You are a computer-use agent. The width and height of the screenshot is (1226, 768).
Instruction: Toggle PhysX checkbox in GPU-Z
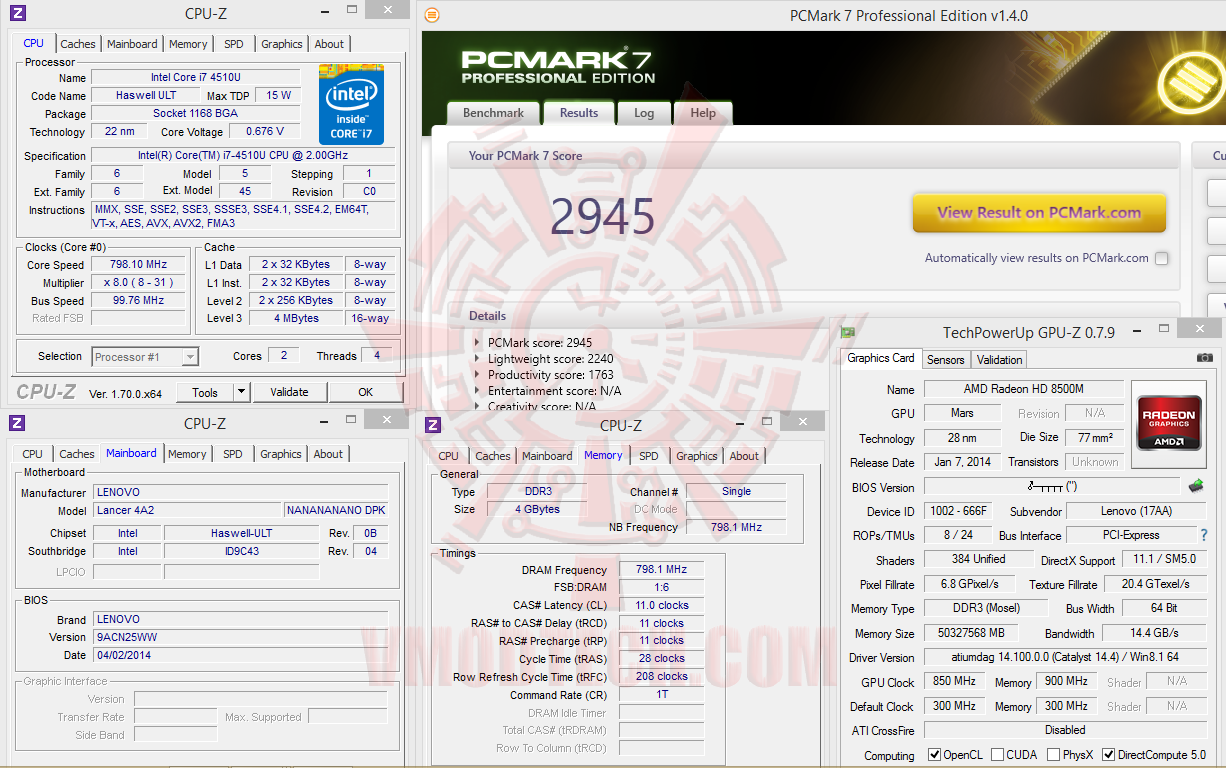coord(1054,755)
